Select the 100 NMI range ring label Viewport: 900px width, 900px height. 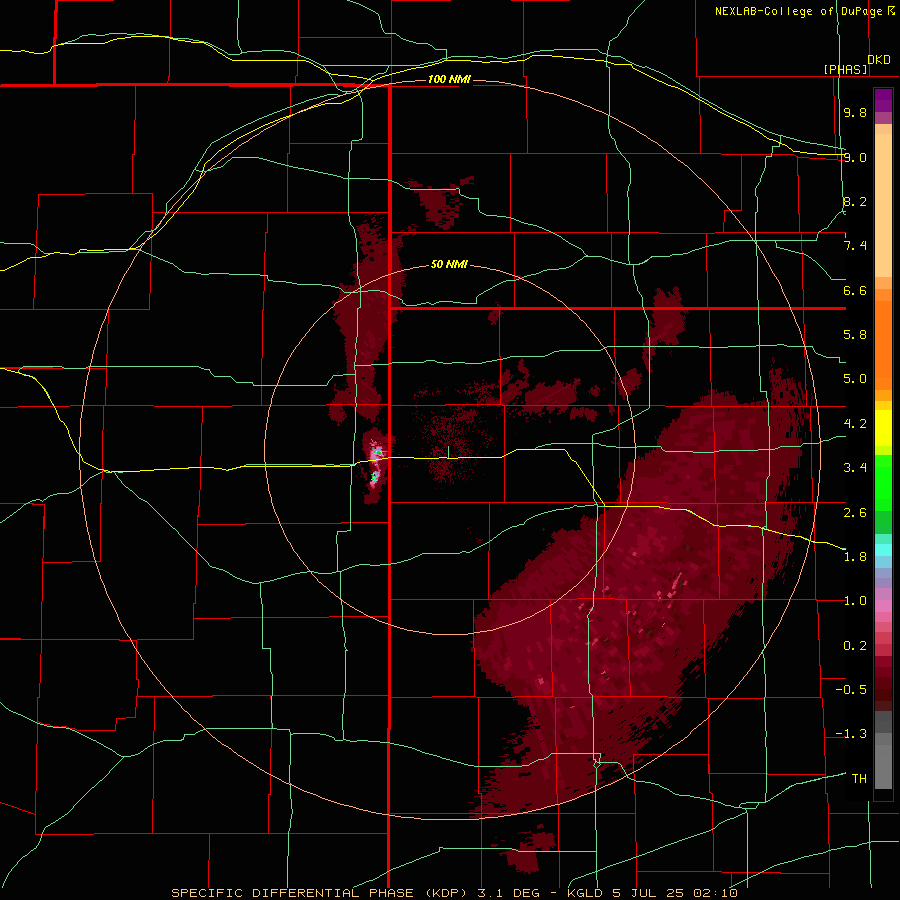(x=449, y=79)
